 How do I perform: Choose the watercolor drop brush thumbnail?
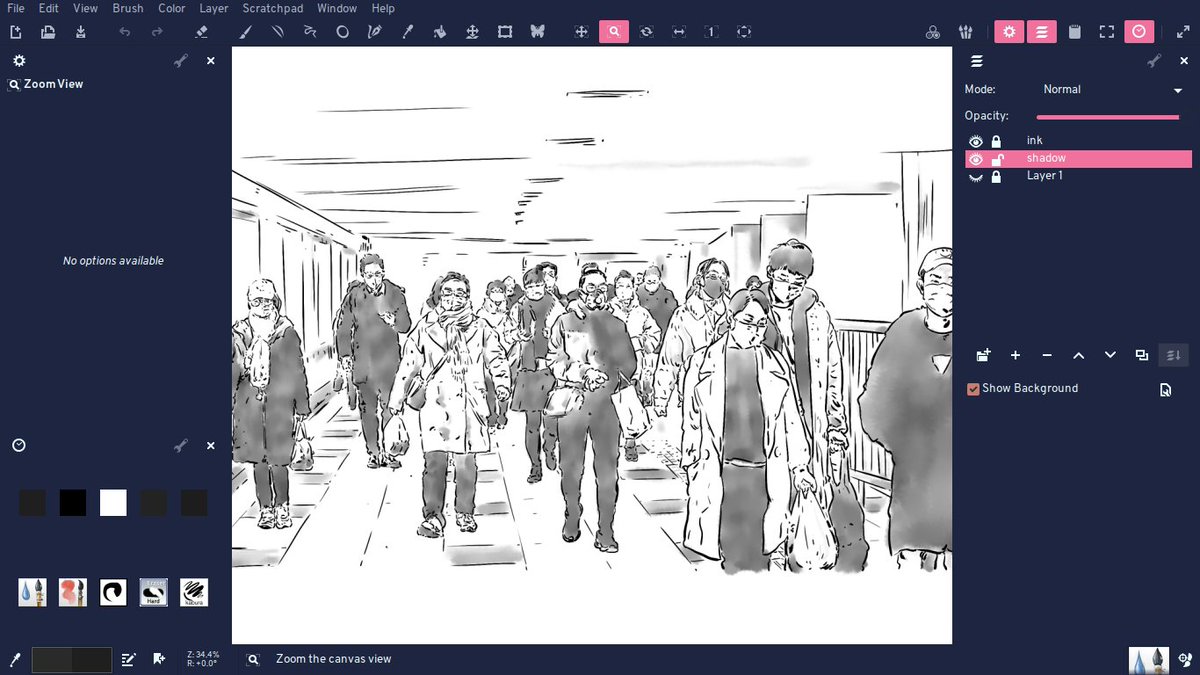[x=32, y=592]
